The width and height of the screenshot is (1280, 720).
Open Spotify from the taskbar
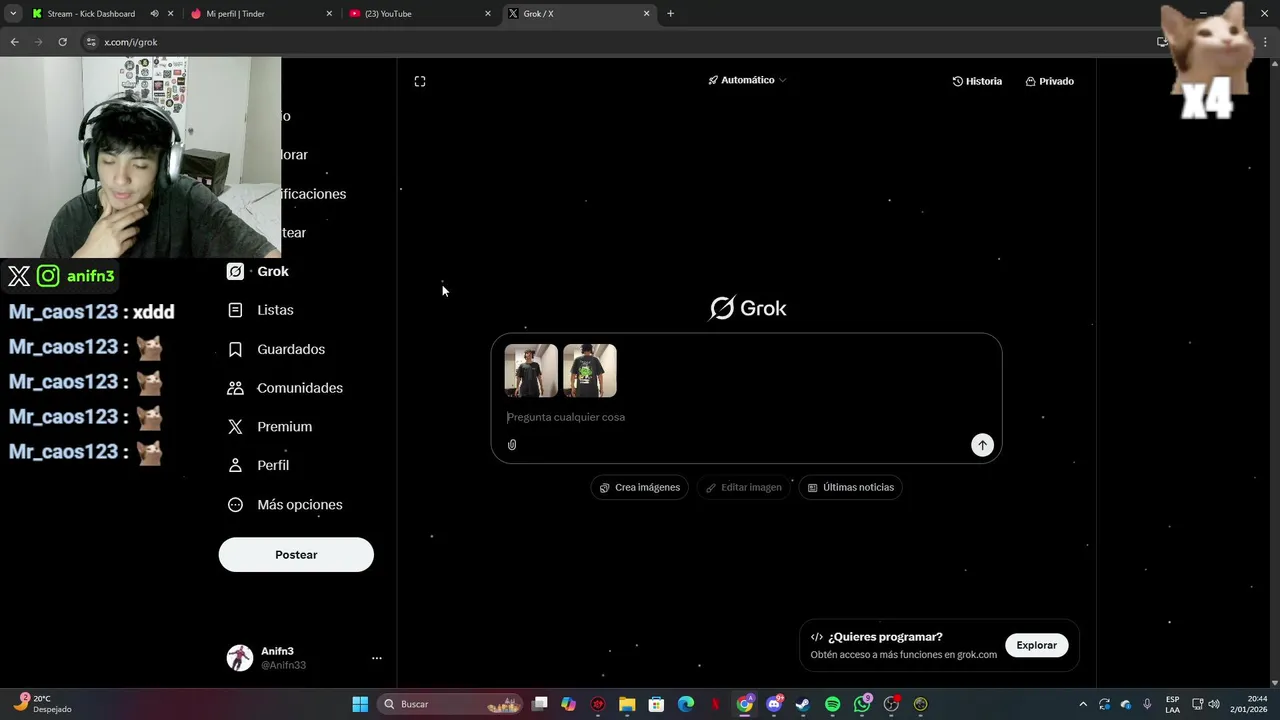coord(833,704)
